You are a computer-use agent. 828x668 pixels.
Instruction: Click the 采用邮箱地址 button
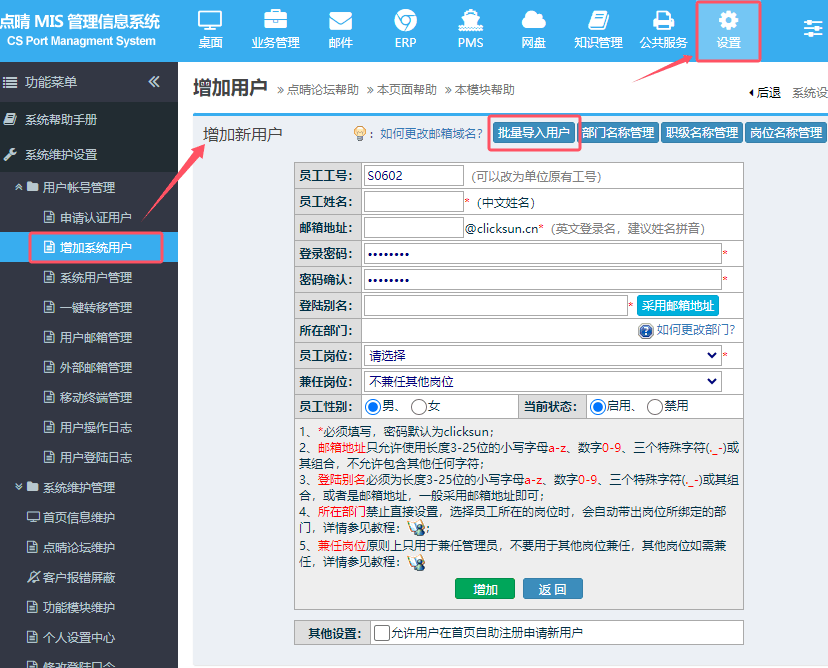tap(678, 305)
